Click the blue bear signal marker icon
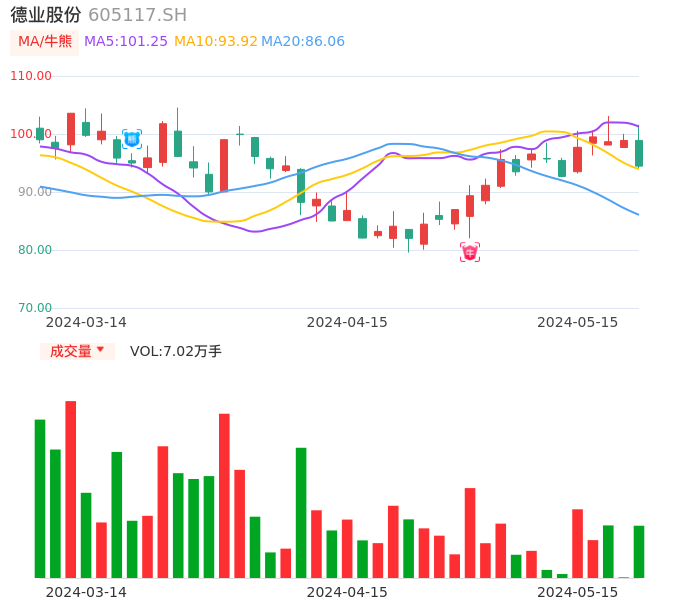The image size is (686, 606). [x=132, y=139]
